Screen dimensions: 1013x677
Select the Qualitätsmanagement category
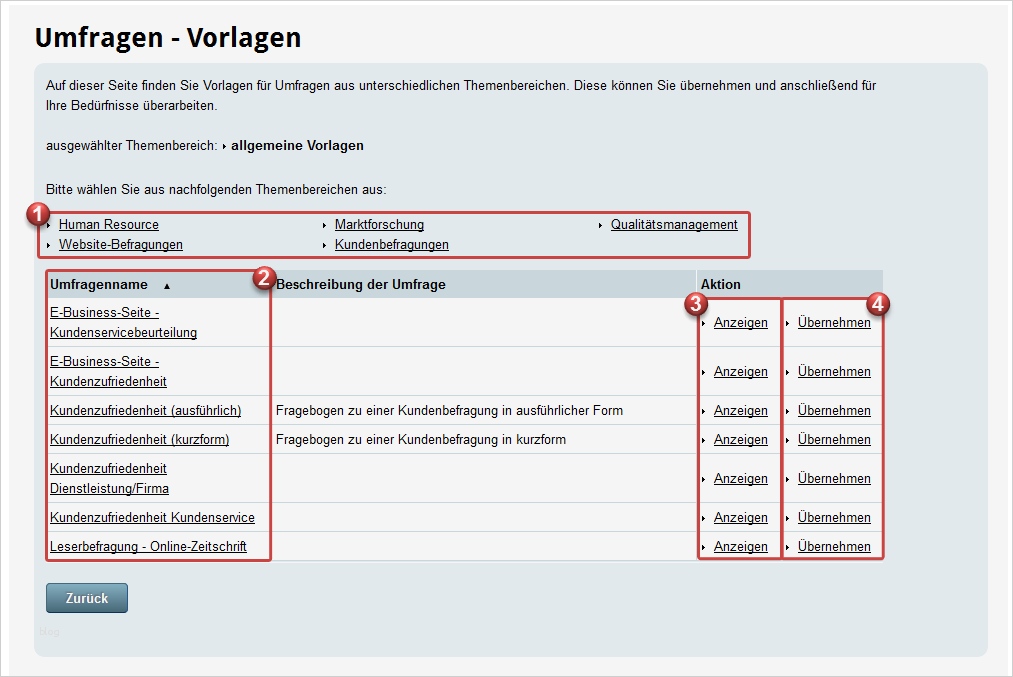coord(673,225)
